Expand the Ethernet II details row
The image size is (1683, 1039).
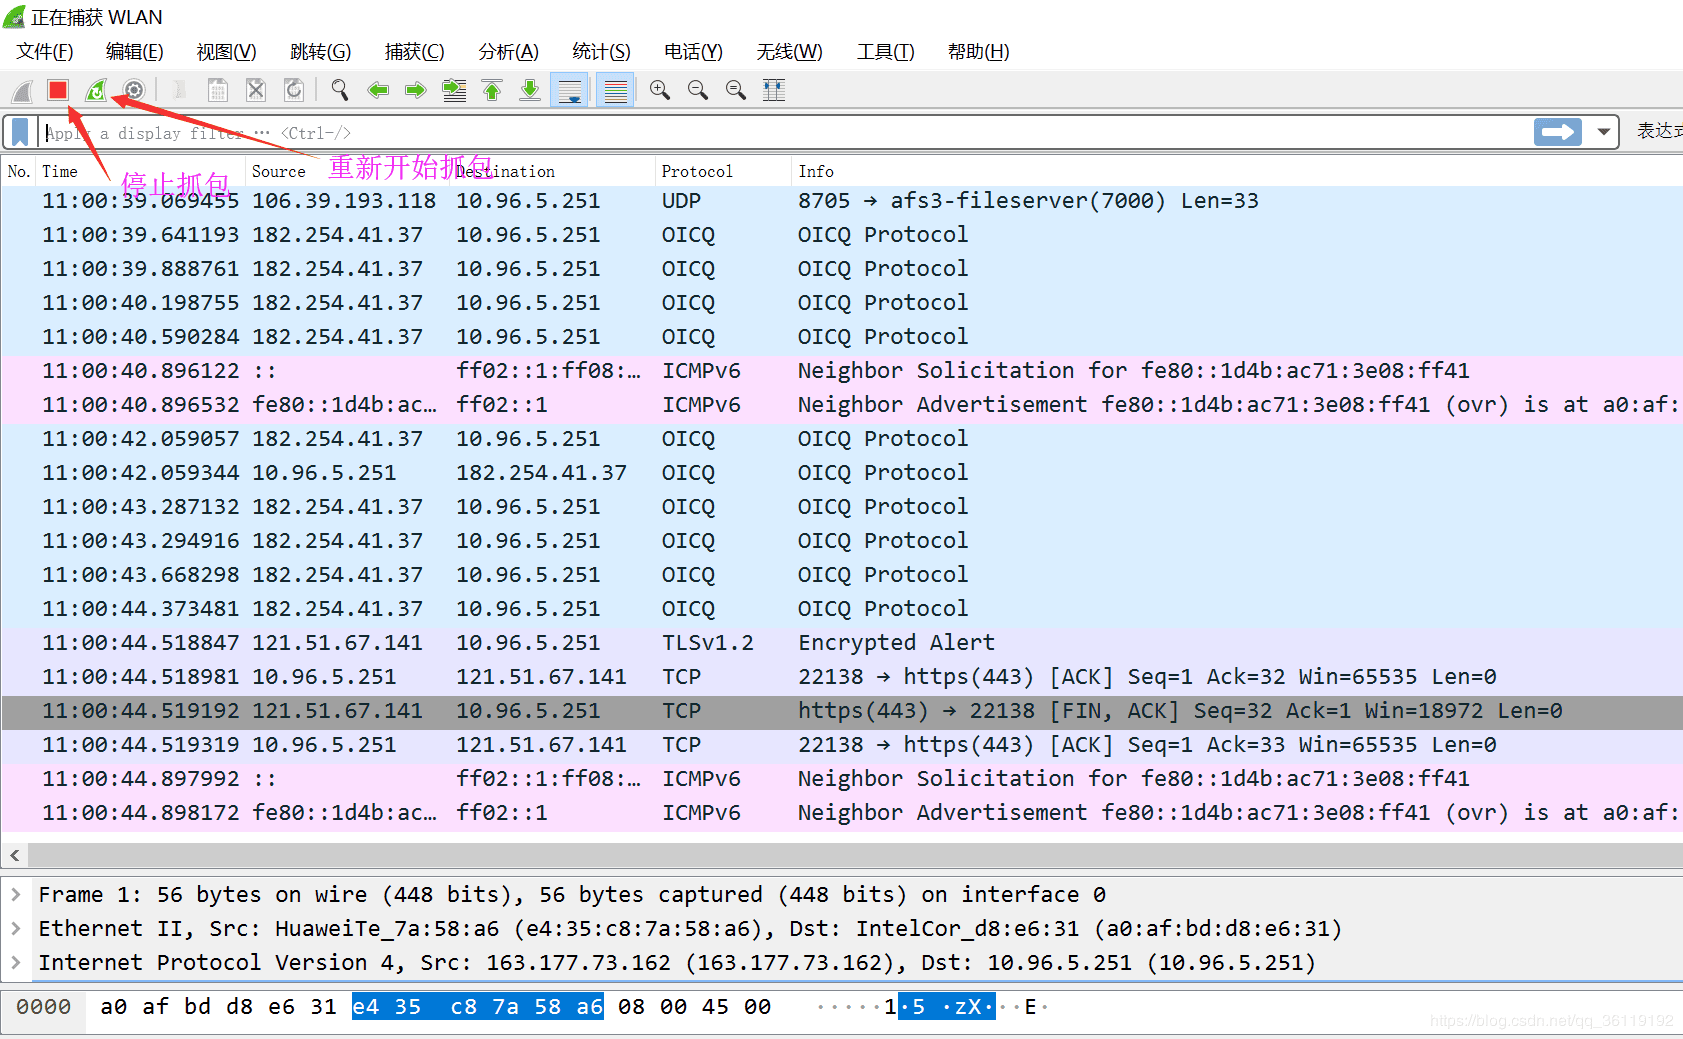pyautogui.click(x=16, y=929)
